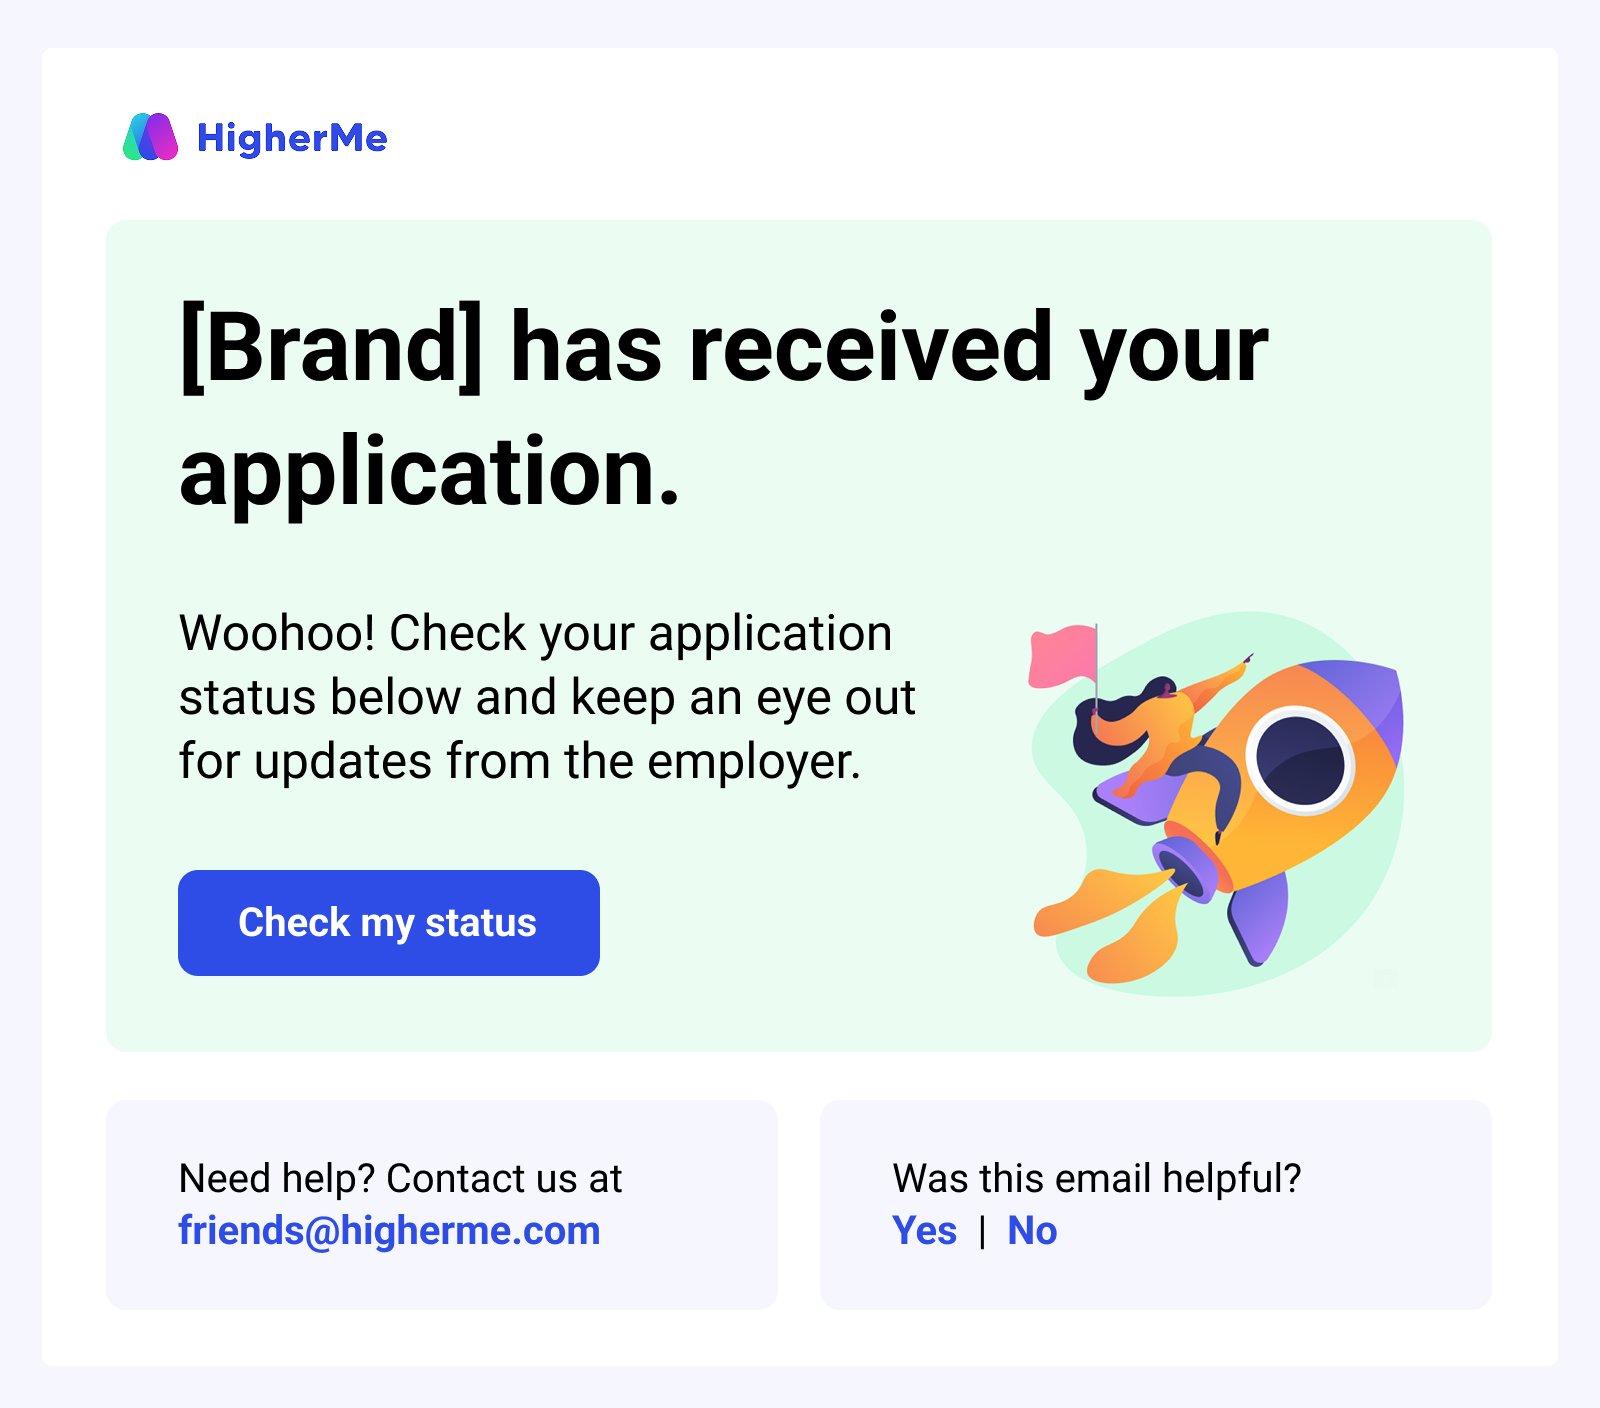Click the rocket's round porthole window
The height and width of the screenshot is (1408, 1600).
(1300, 760)
